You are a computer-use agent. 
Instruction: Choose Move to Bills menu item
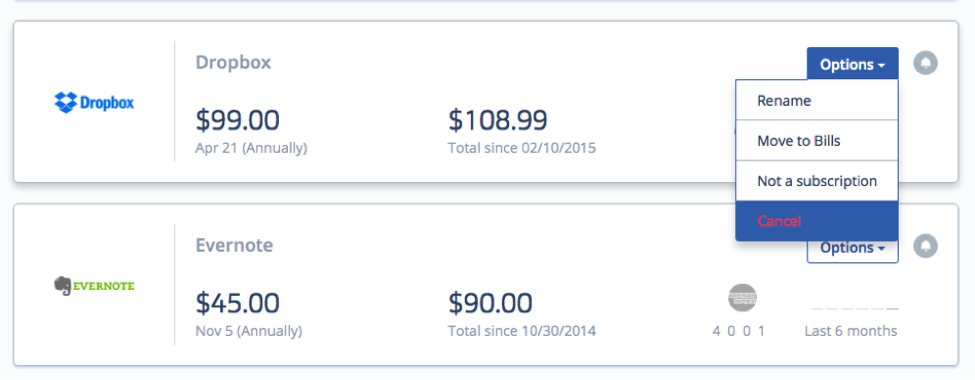point(817,141)
